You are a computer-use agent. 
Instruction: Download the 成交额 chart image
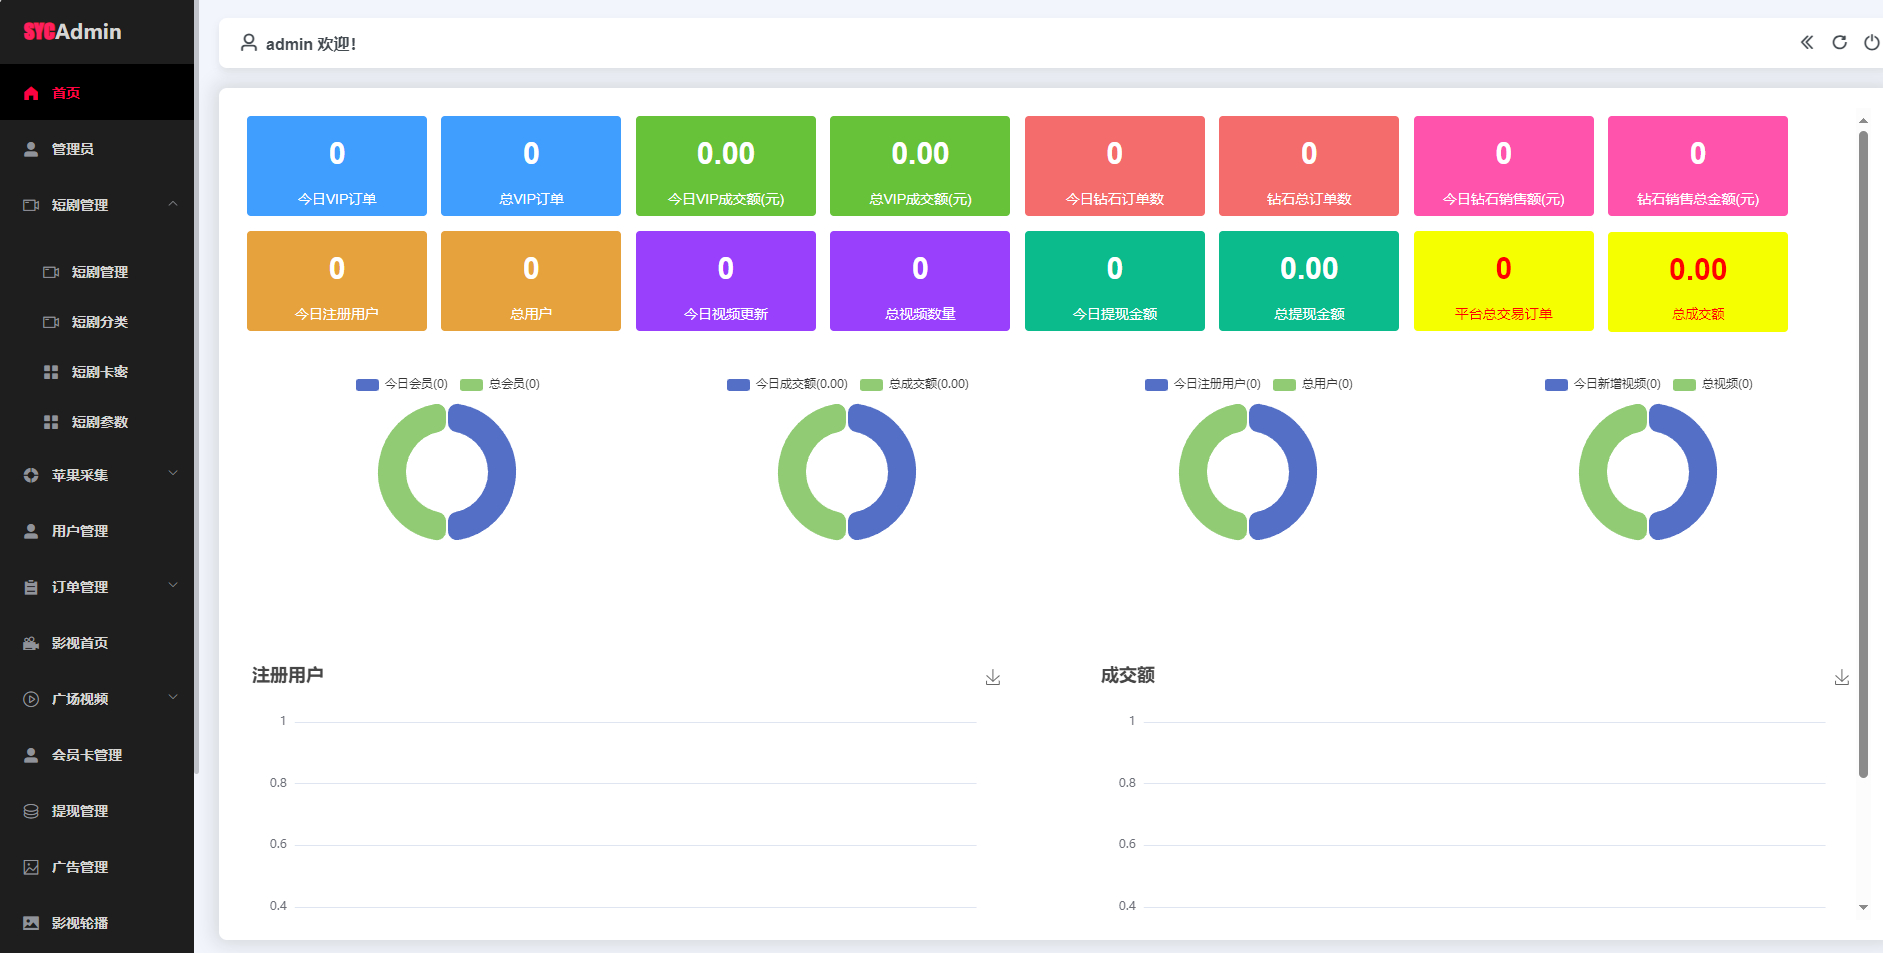point(1841,677)
